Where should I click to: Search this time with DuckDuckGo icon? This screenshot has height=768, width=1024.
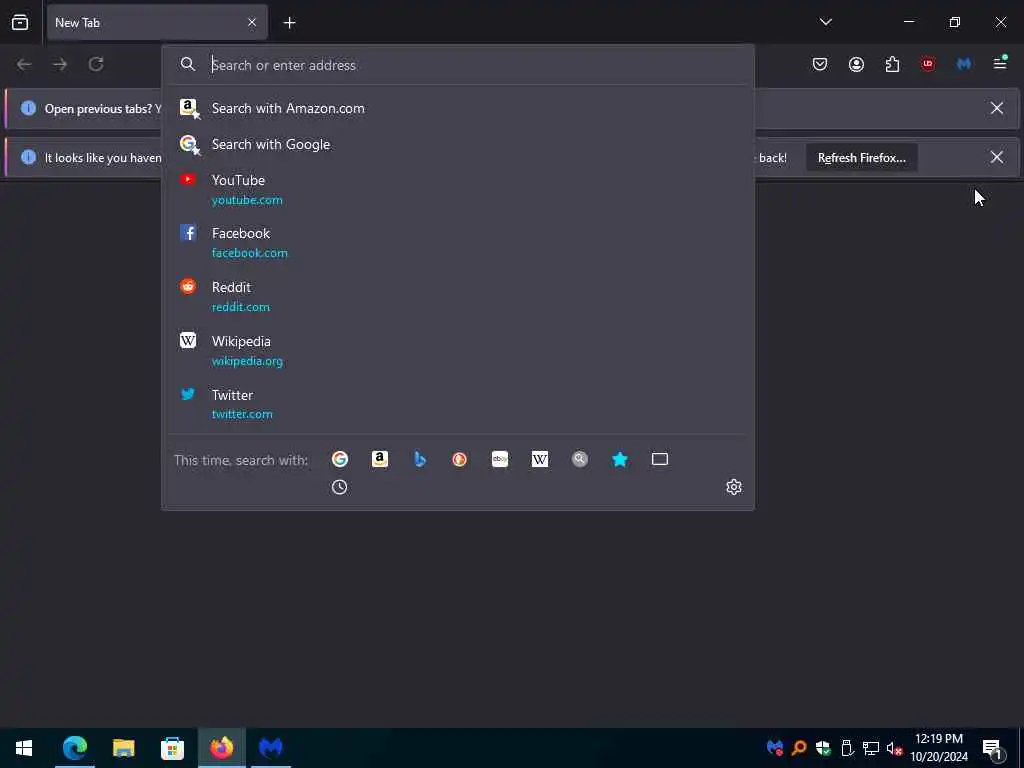tap(460, 459)
